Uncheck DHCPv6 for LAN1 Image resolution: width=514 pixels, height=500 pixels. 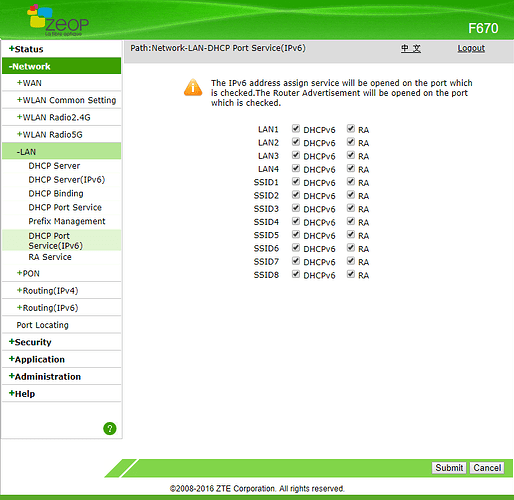click(295, 129)
